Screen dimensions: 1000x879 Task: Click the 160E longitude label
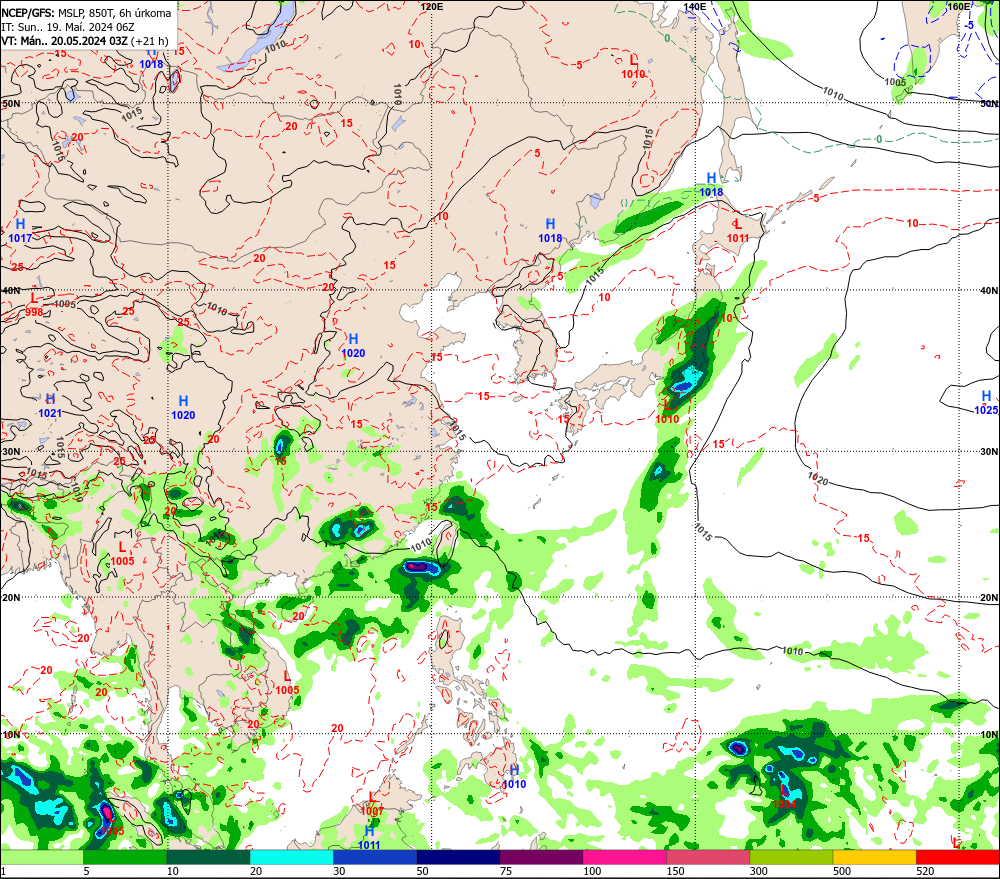click(x=958, y=6)
